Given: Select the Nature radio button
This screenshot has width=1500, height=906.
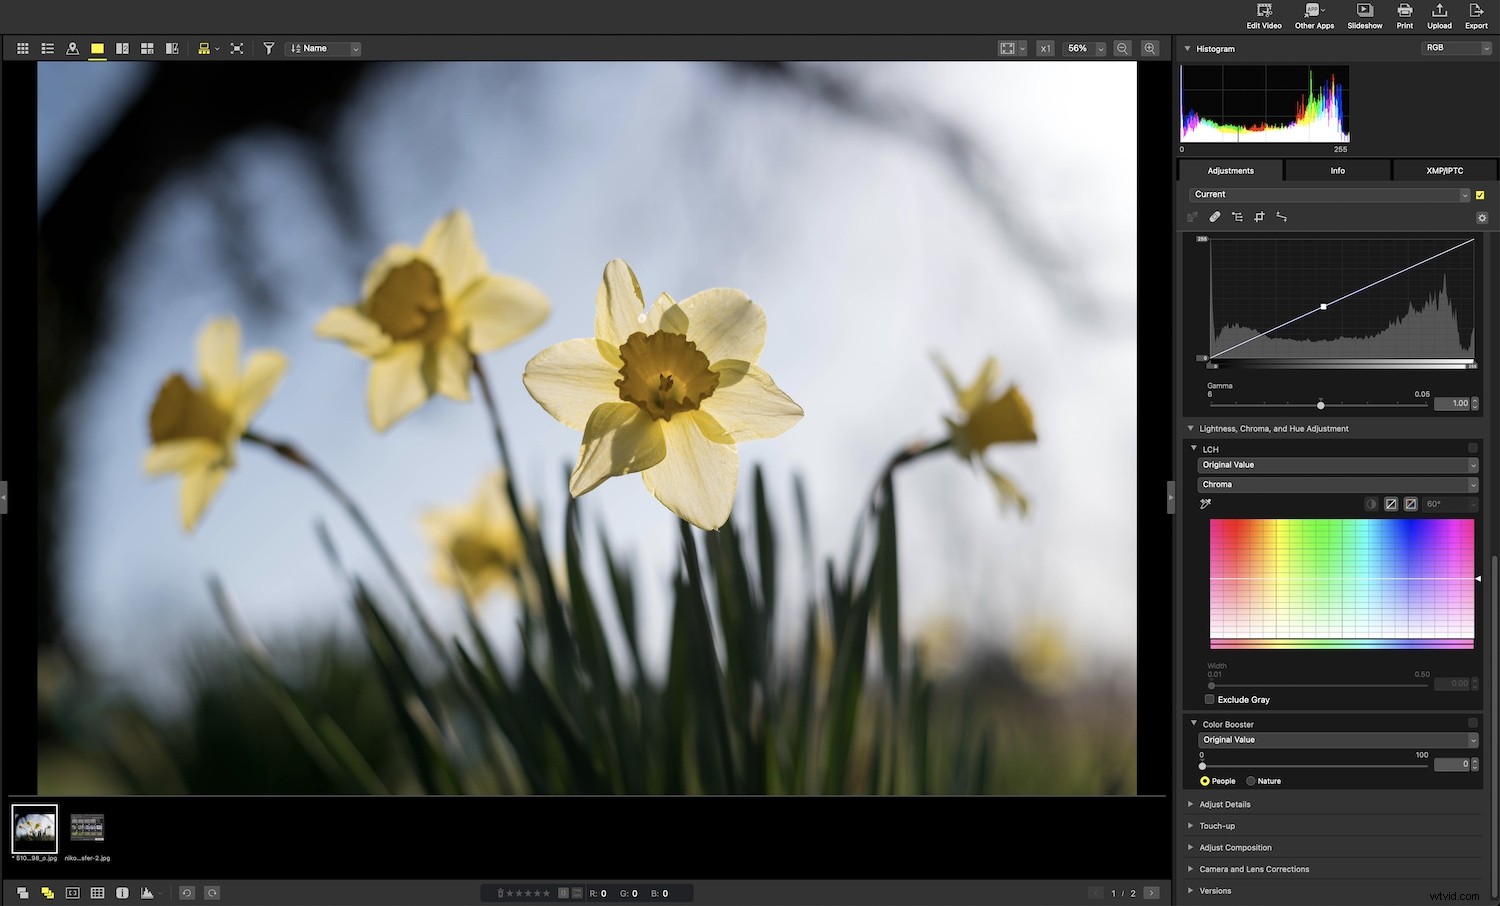Looking at the screenshot, I should [1250, 781].
